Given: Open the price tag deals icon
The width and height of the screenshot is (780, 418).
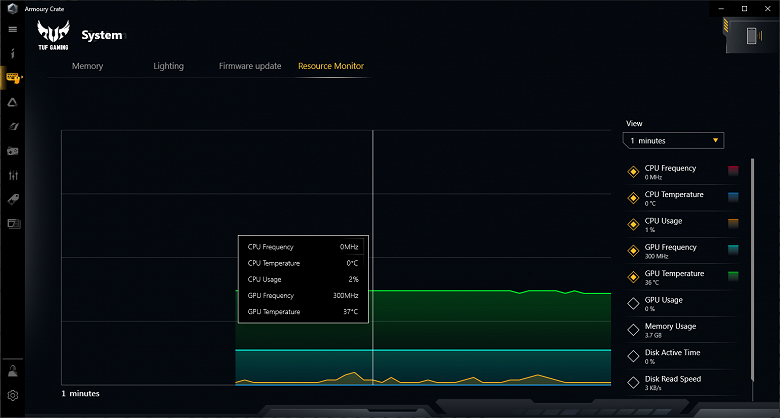Looking at the screenshot, I should 13,200.
